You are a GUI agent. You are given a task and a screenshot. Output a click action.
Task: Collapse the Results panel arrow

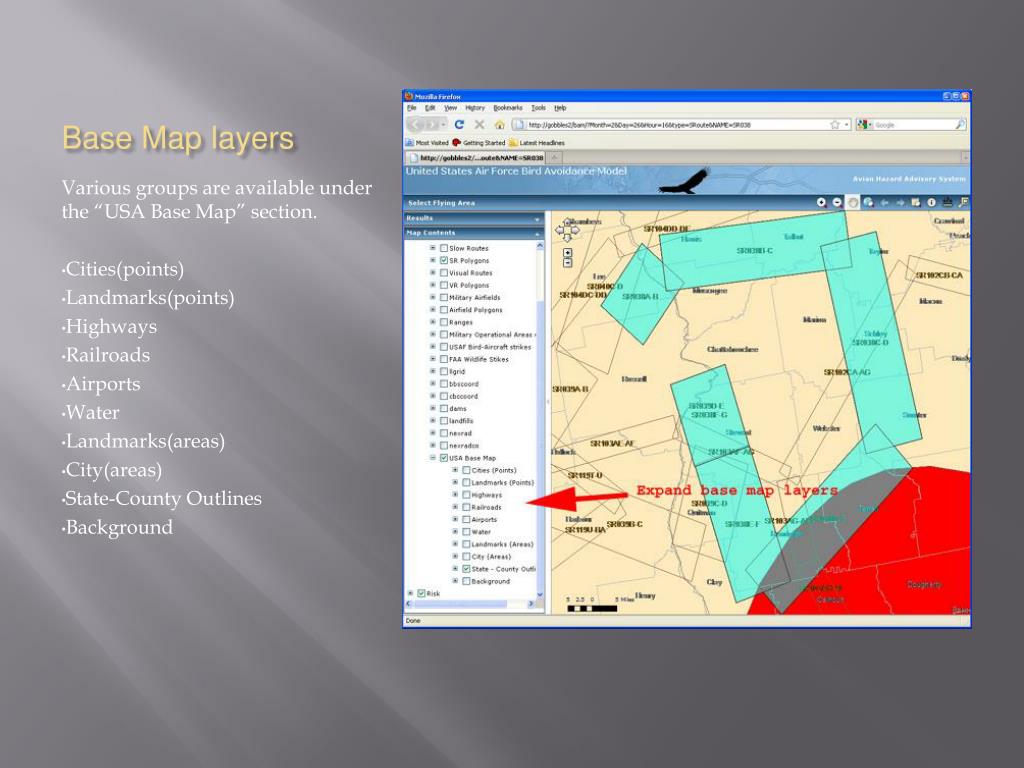click(x=537, y=219)
